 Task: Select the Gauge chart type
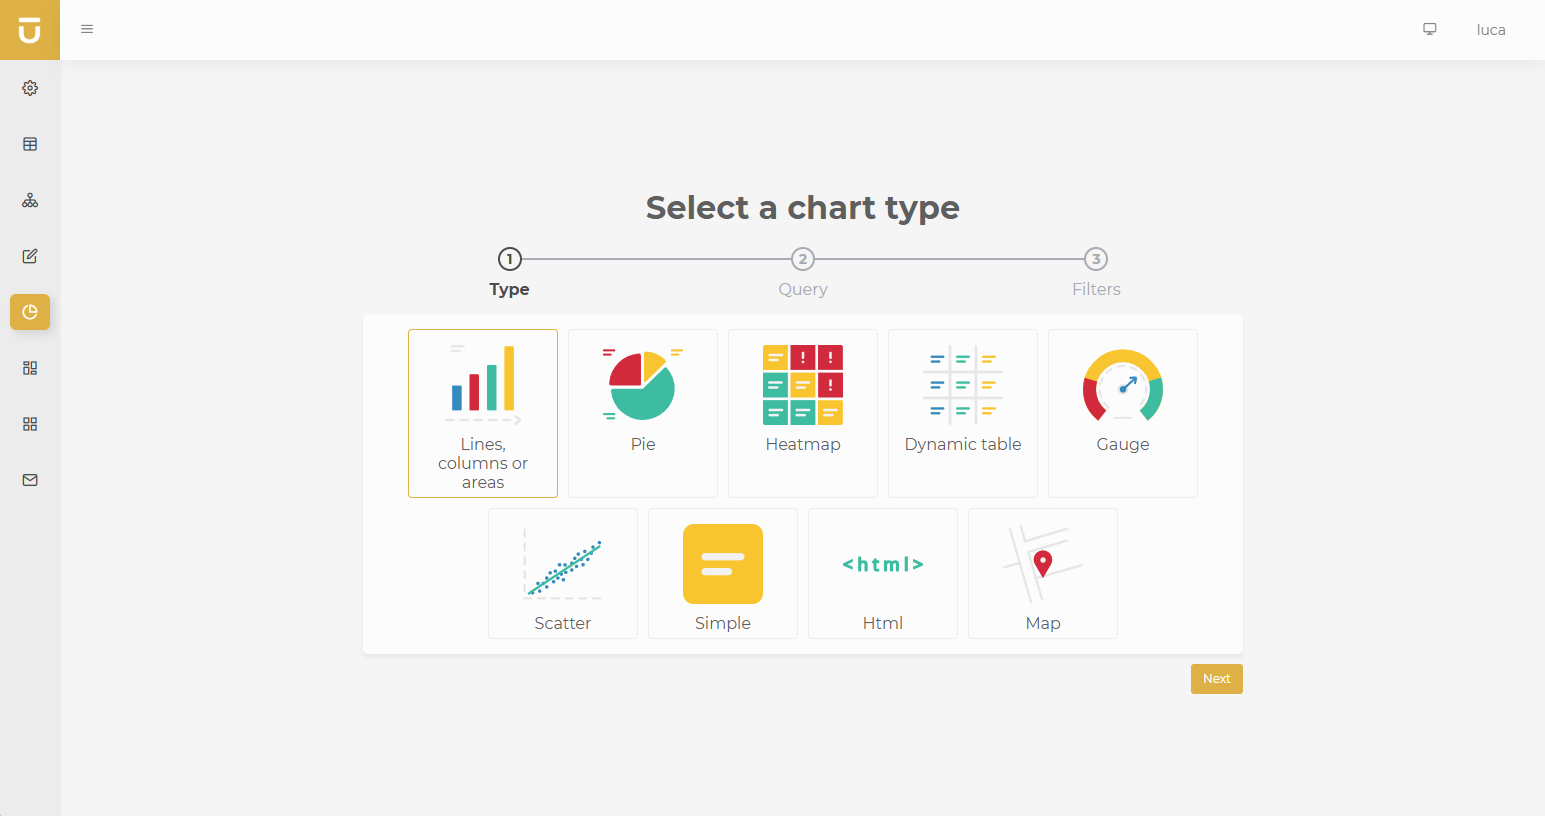(1122, 413)
